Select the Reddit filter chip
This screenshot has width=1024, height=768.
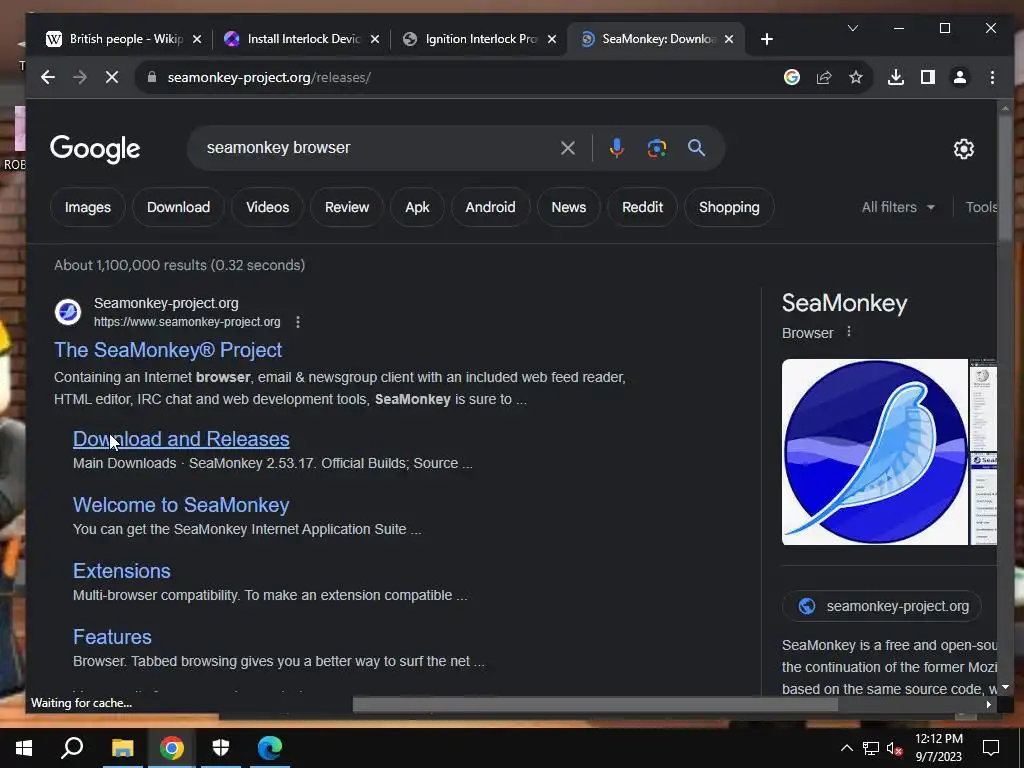point(642,207)
